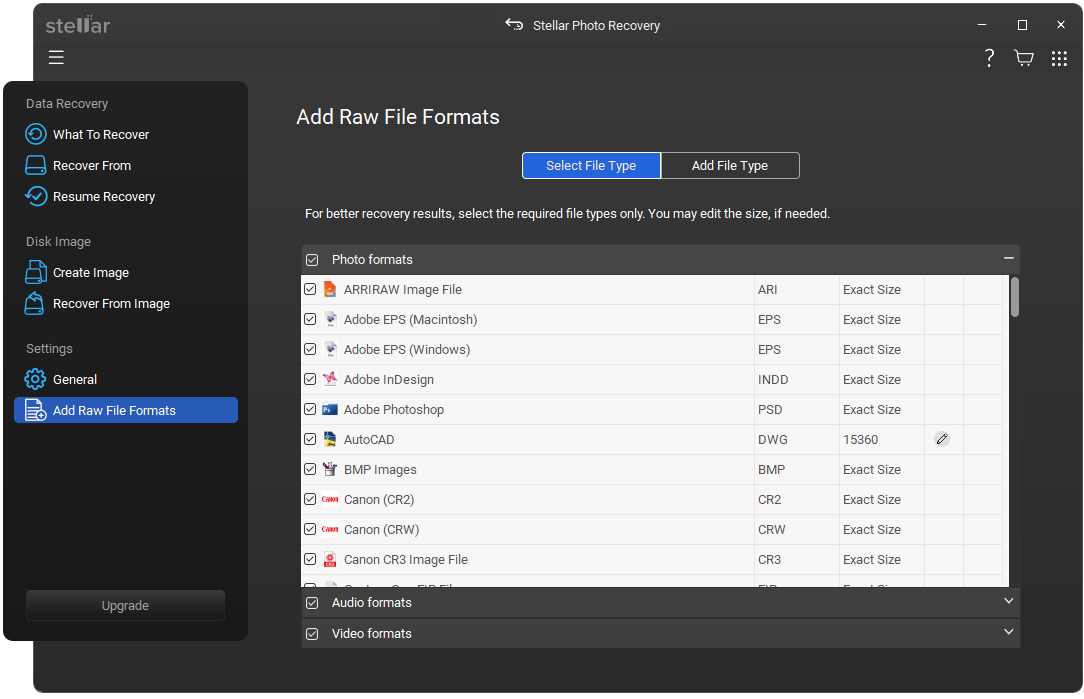Click Exact Size in the BMP Images row

pos(871,469)
